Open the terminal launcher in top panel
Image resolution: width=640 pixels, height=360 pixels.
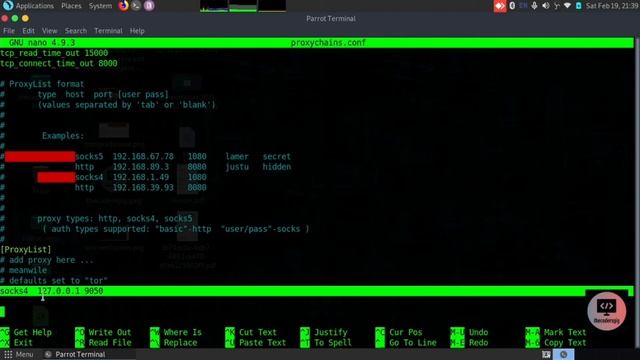coord(136,6)
